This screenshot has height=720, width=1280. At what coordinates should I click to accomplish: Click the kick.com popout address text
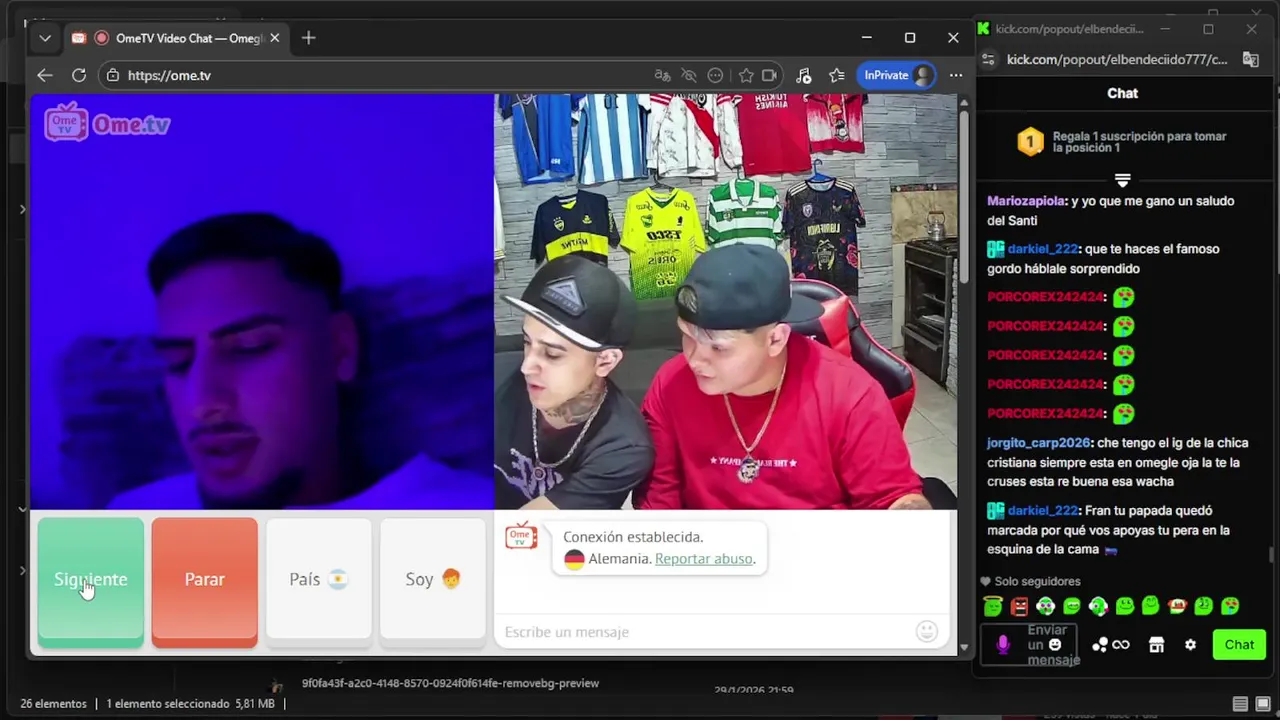tap(1117, 60)
